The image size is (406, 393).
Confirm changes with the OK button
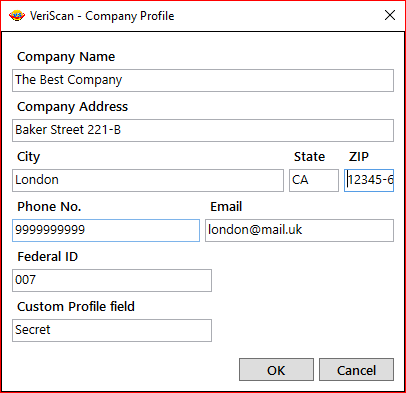point(276,370)
